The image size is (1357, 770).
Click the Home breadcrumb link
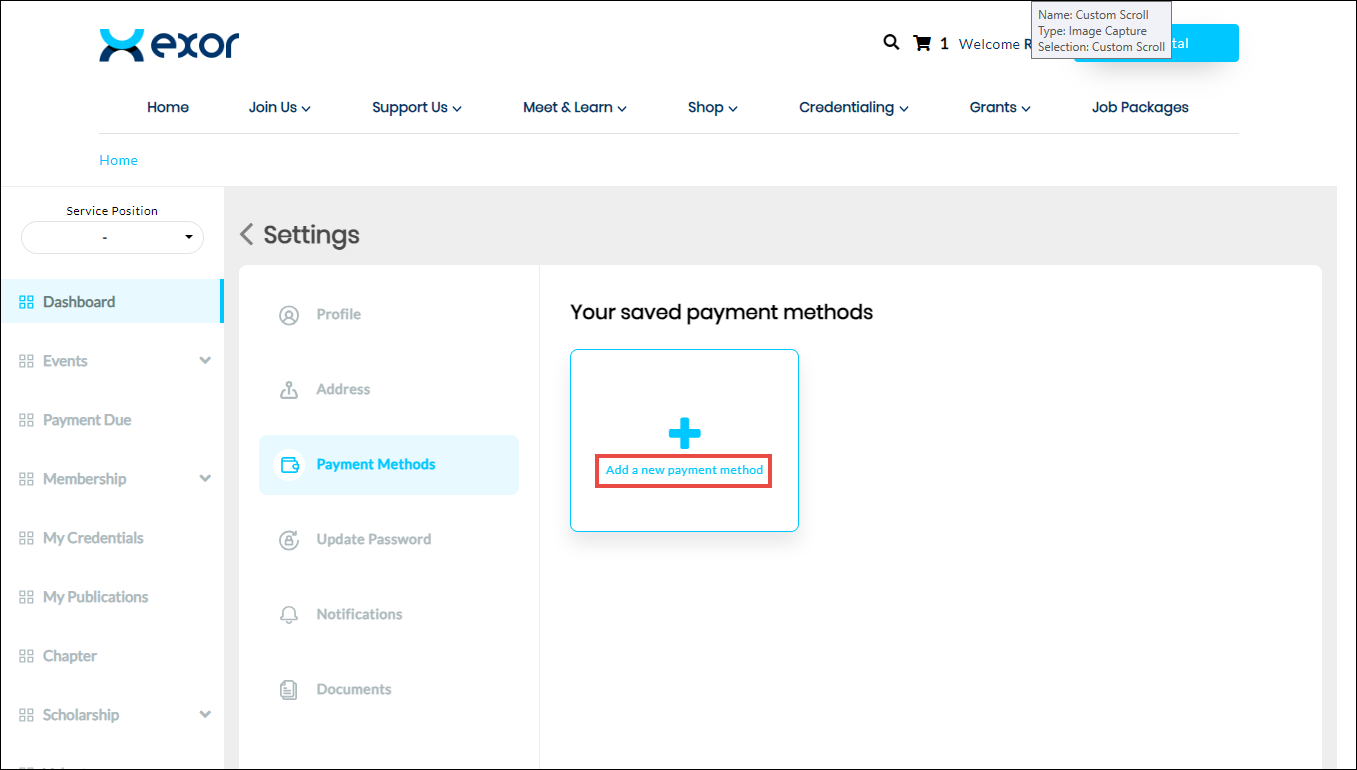coord(118,160)
